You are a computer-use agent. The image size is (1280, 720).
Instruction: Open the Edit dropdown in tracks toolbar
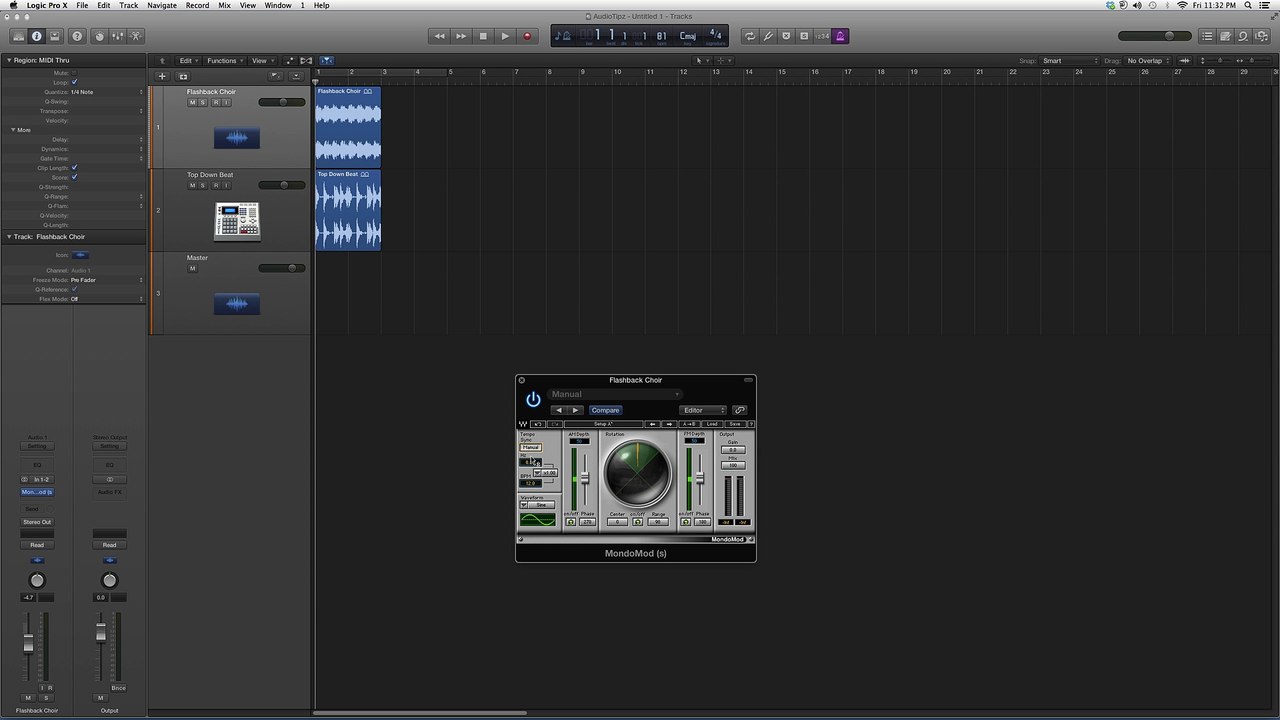coord(190,60)
